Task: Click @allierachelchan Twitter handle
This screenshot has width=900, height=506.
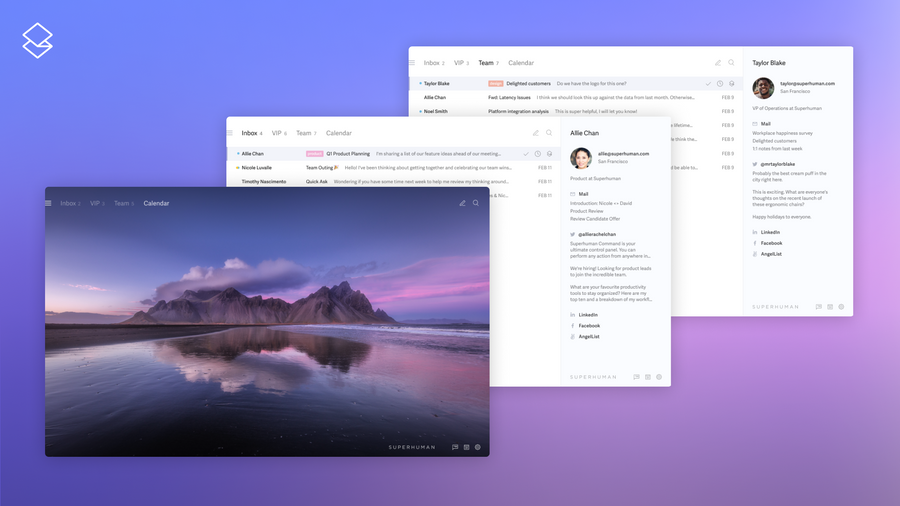Action: pyautogui.click(x=597, y=234)
